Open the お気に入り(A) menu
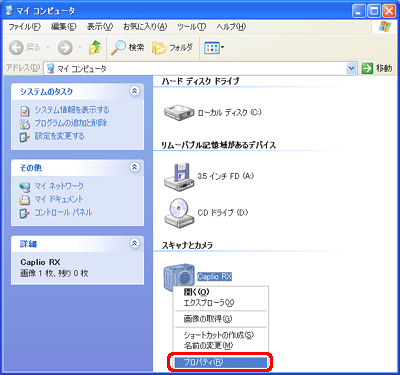The width and height of the screenshot is (400, 375). coord(145,27)
